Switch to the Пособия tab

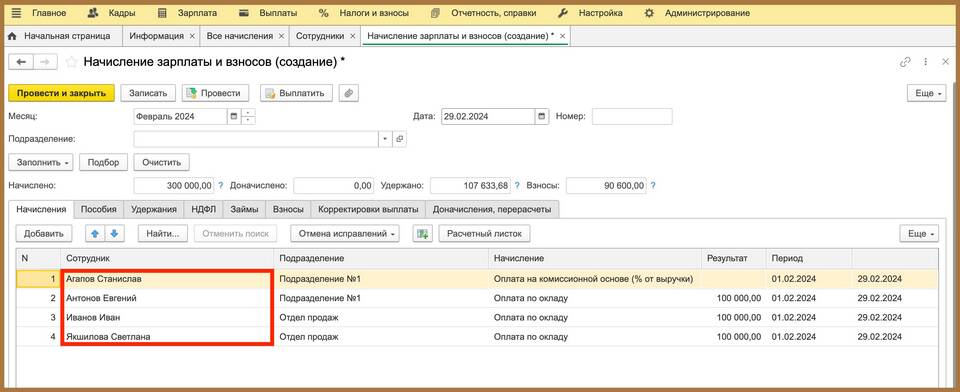pos(99,209)
